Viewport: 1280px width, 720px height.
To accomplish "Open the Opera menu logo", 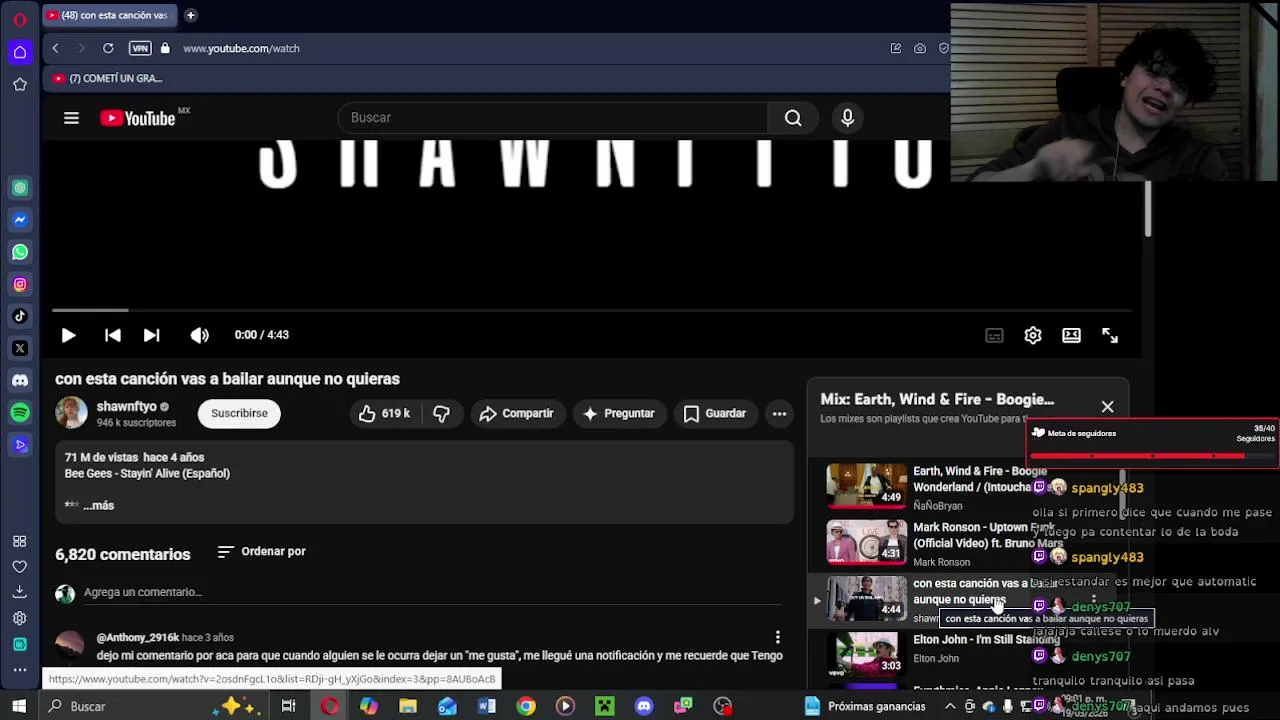I will 19,20.
